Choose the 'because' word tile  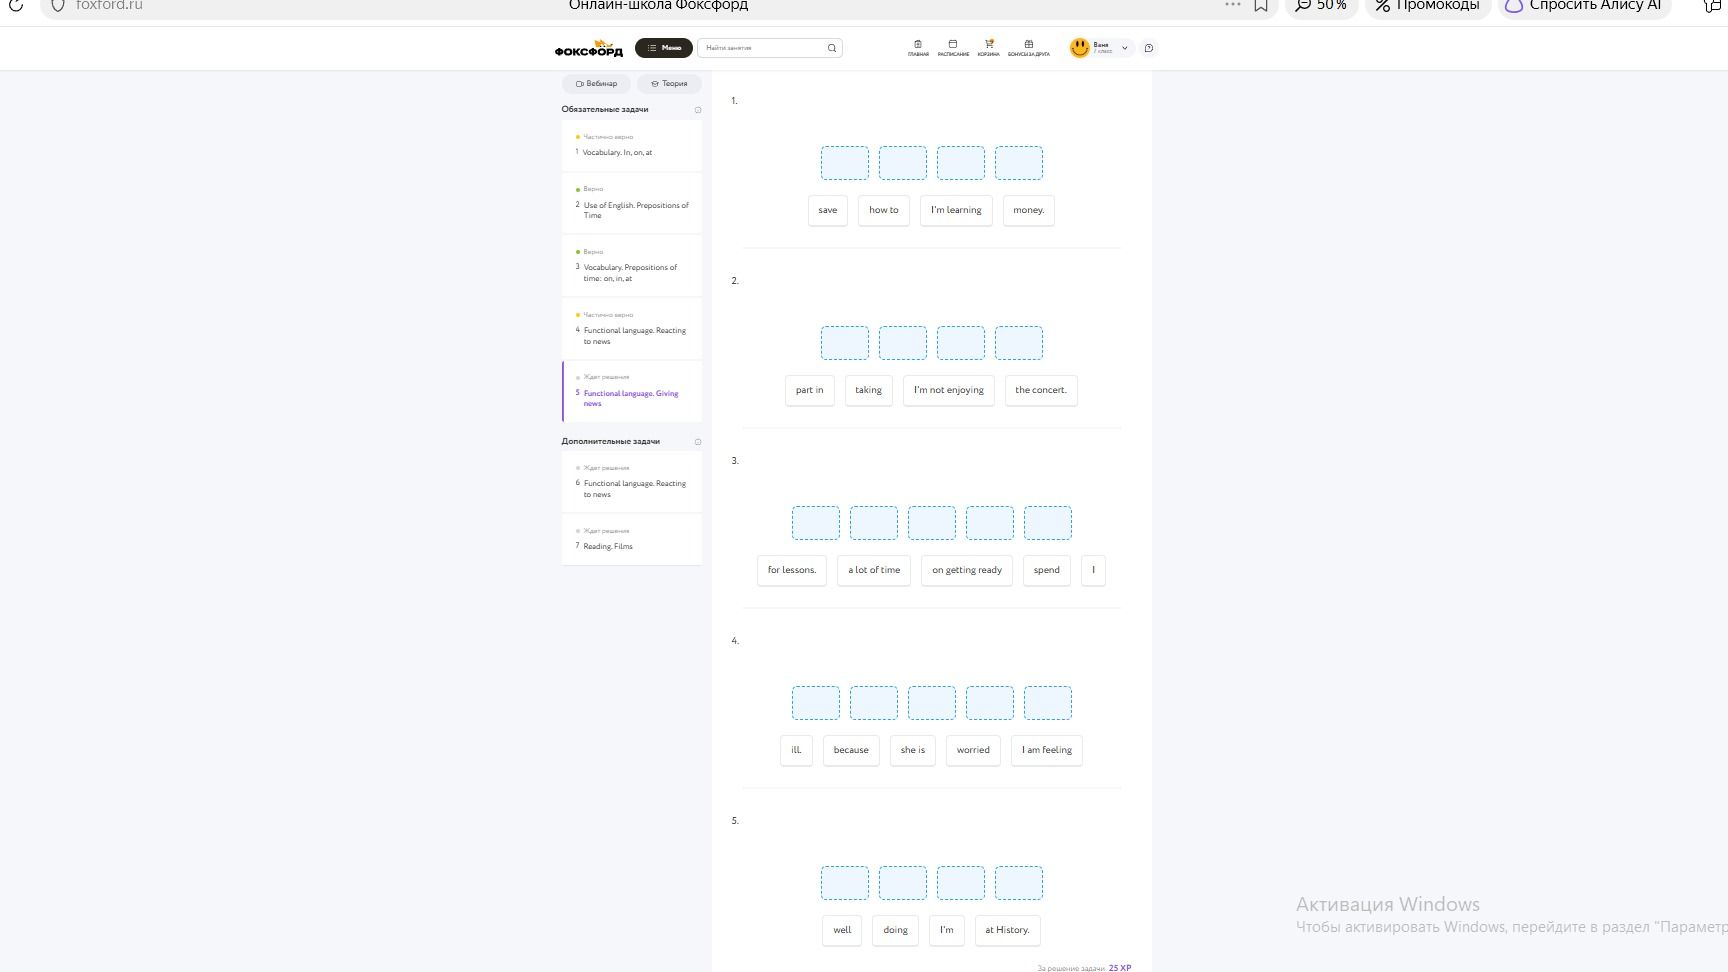(x=851, y=750)
